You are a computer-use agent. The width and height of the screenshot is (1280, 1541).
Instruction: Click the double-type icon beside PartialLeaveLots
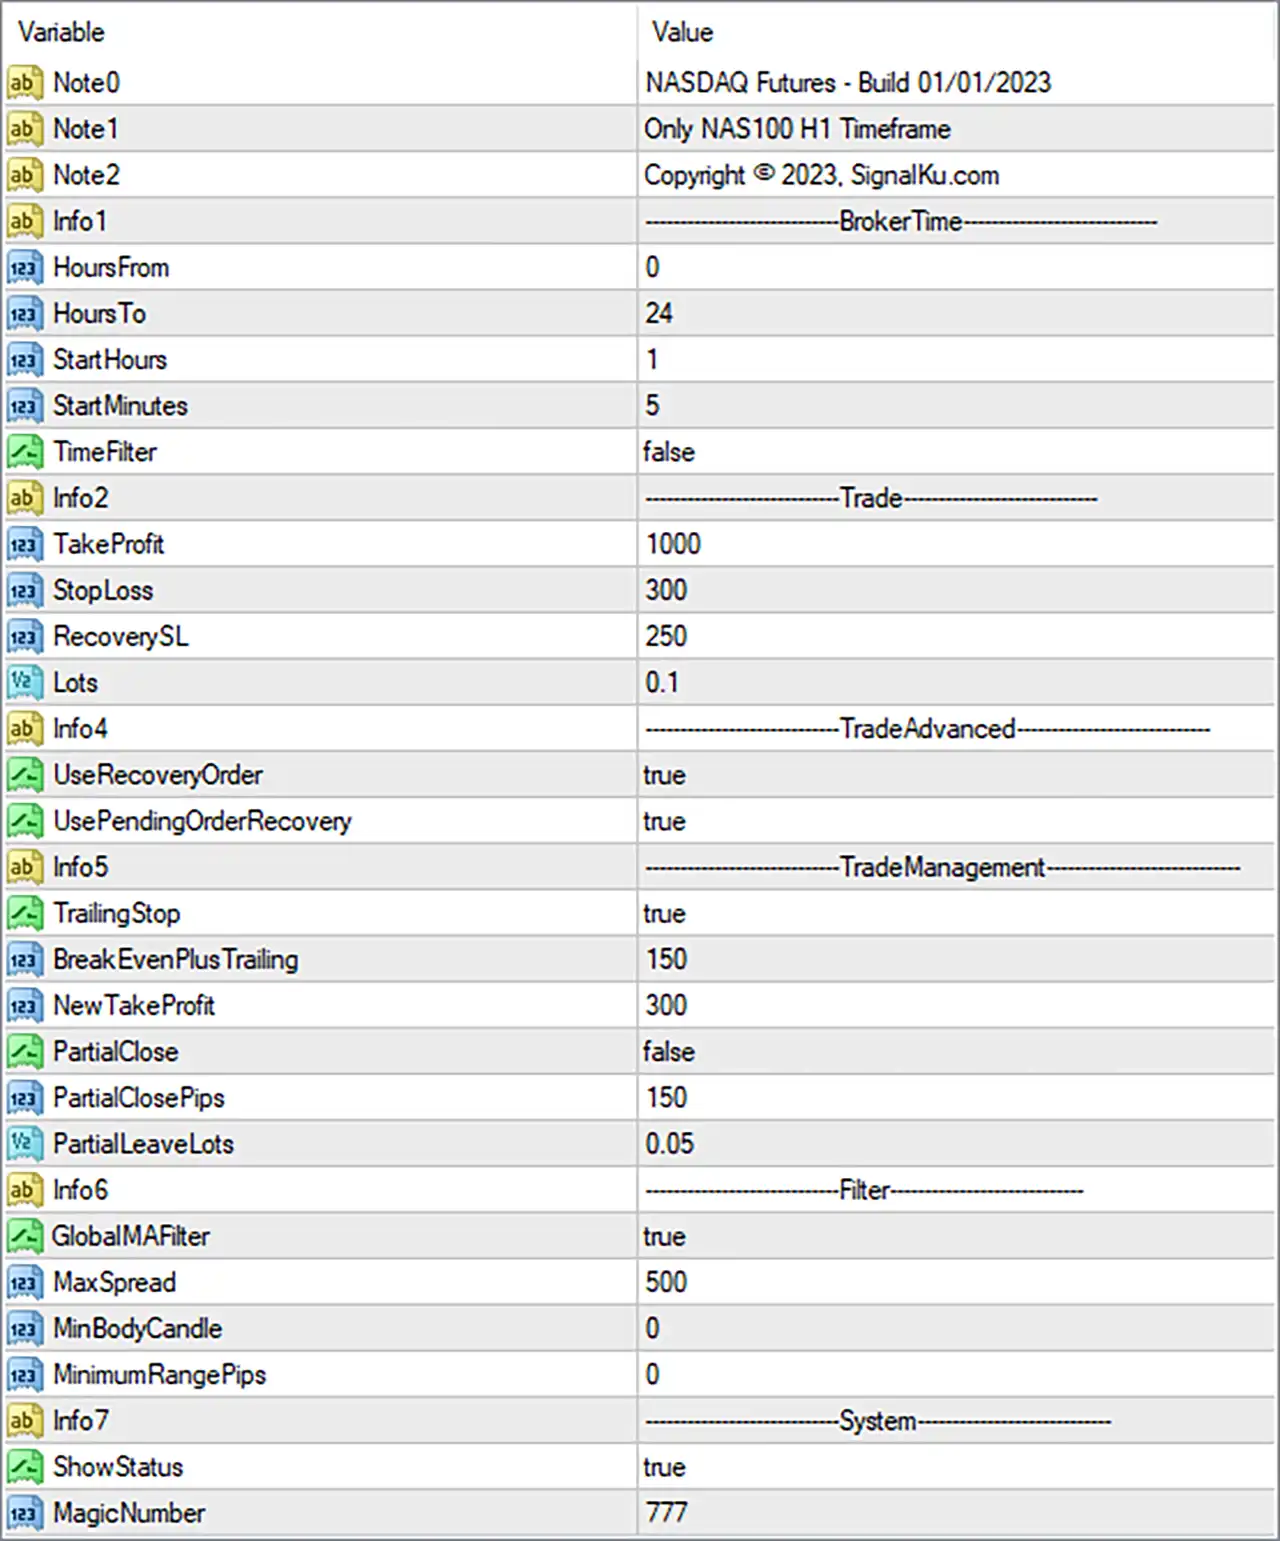coord(24,1144)
